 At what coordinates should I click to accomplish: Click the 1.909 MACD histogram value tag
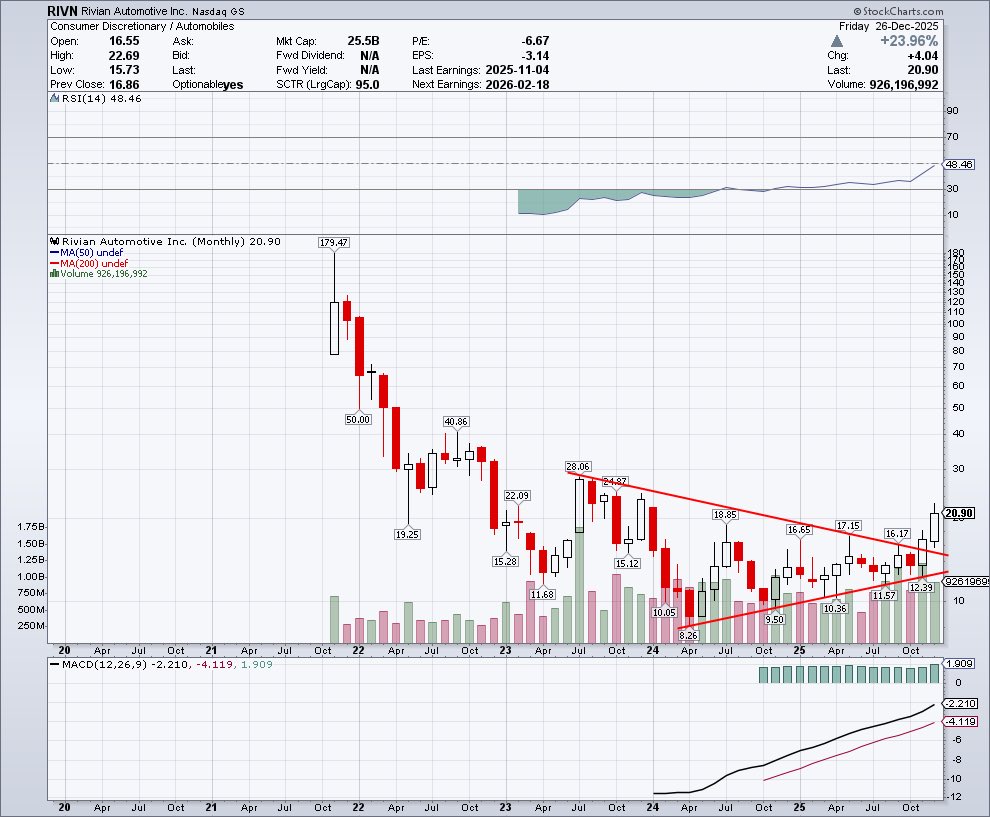point(960,664)
